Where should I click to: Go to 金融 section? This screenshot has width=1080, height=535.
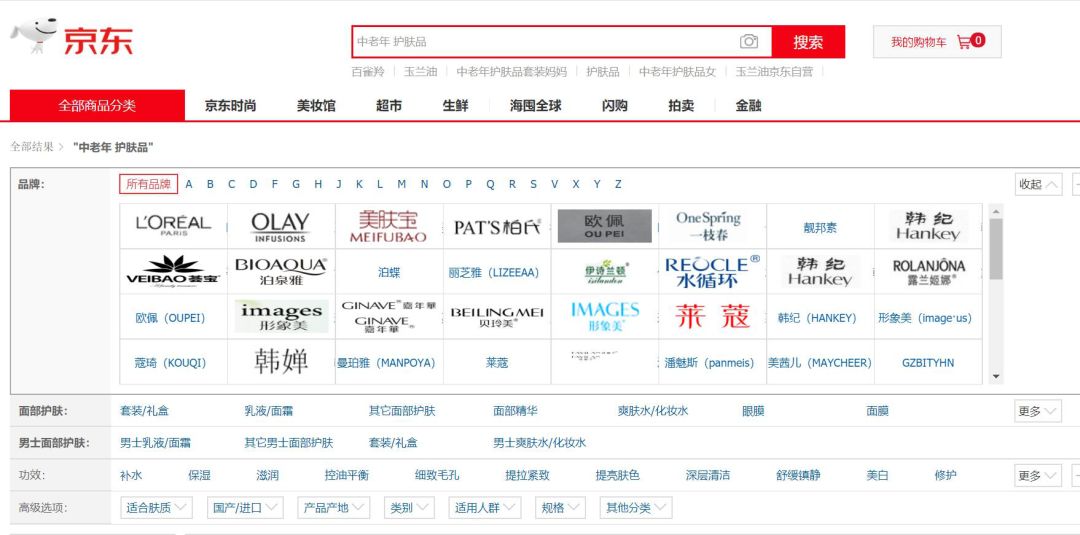pos(748,106)
